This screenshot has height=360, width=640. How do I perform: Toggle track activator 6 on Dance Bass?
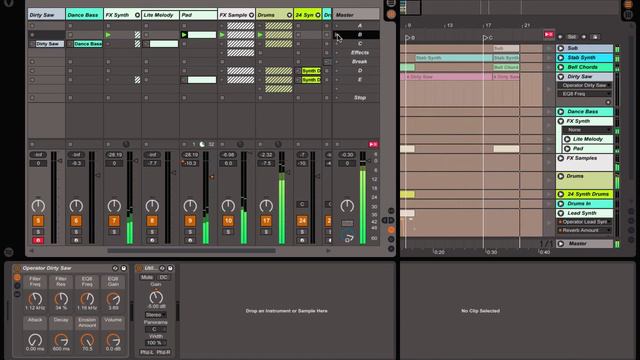tap(76, 221)
